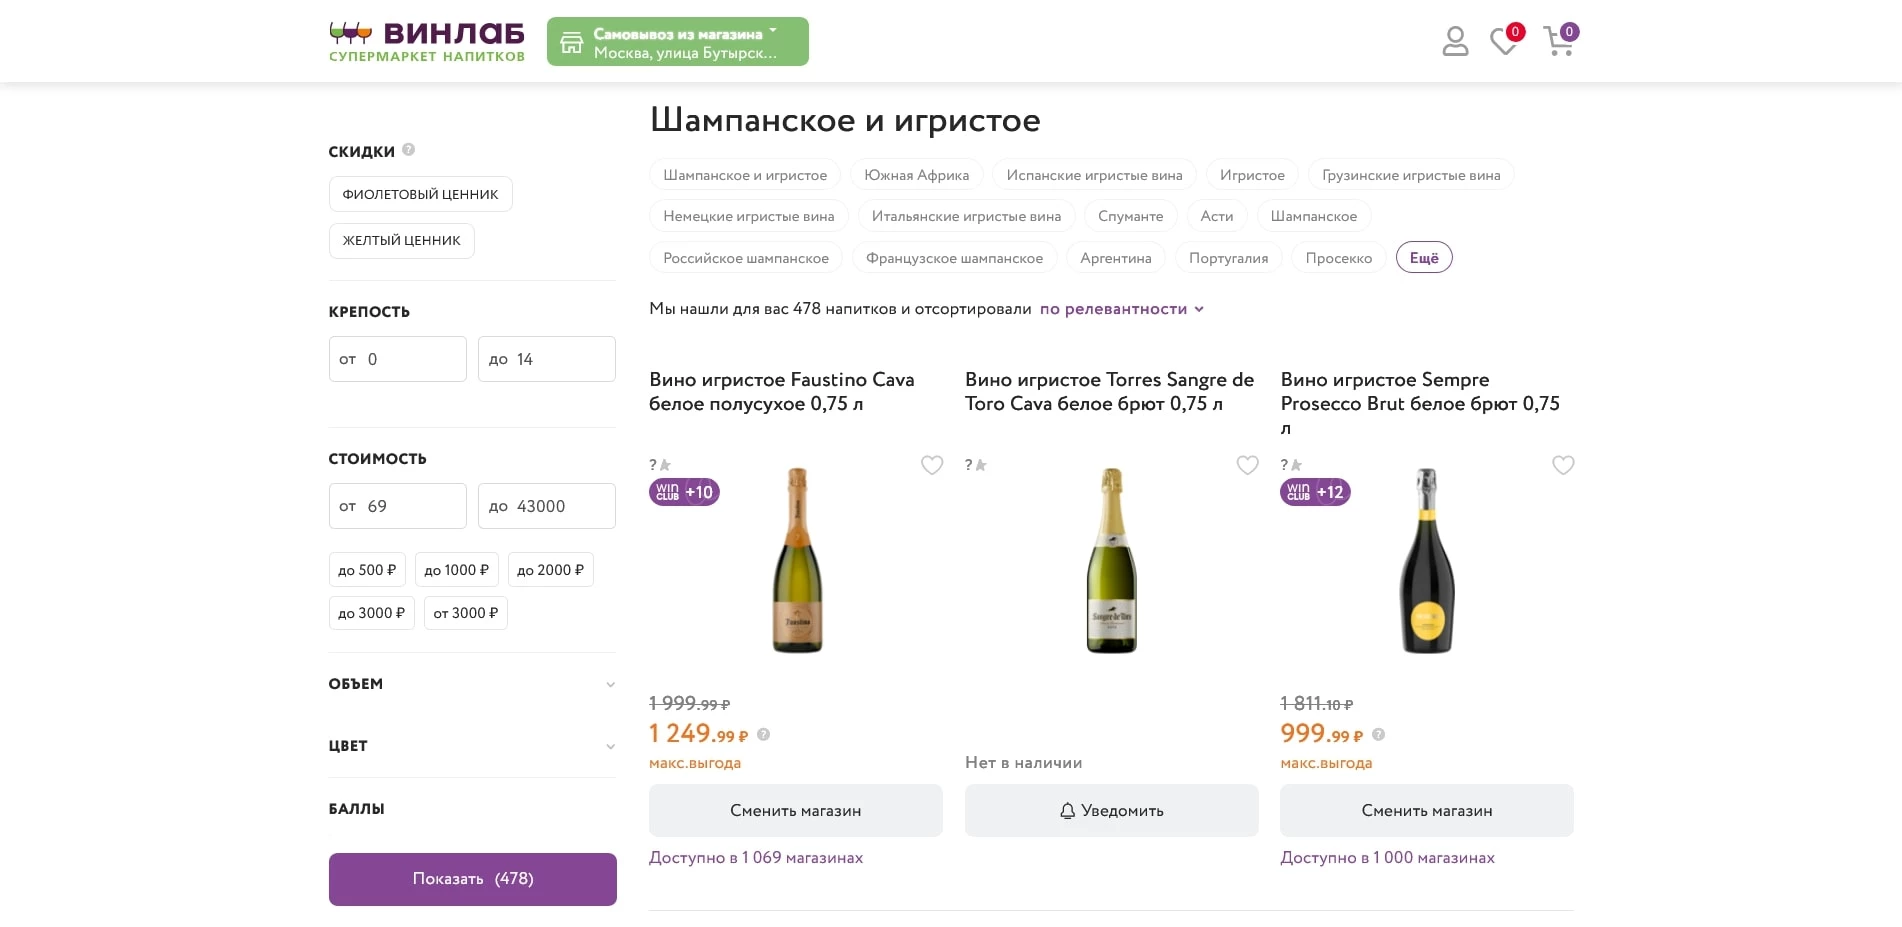Select the Асти category chip

click(1216, 216)
